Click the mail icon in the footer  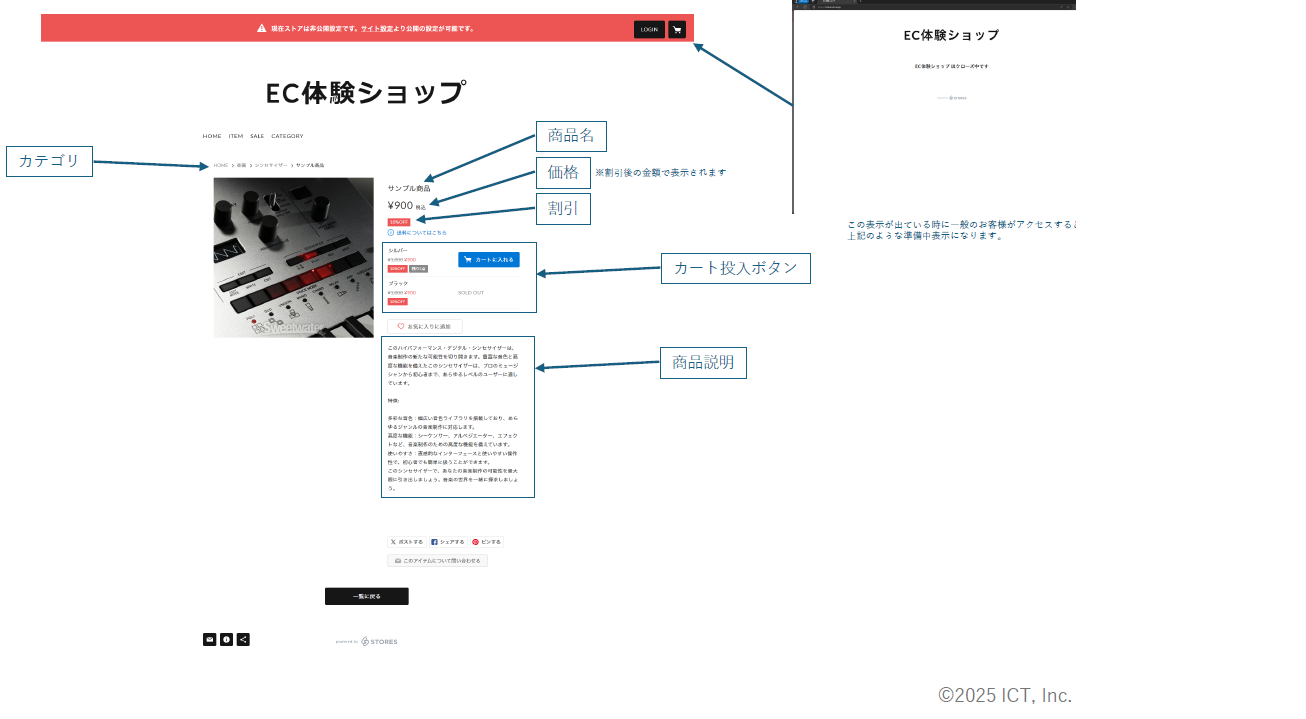tap(209, 640)
